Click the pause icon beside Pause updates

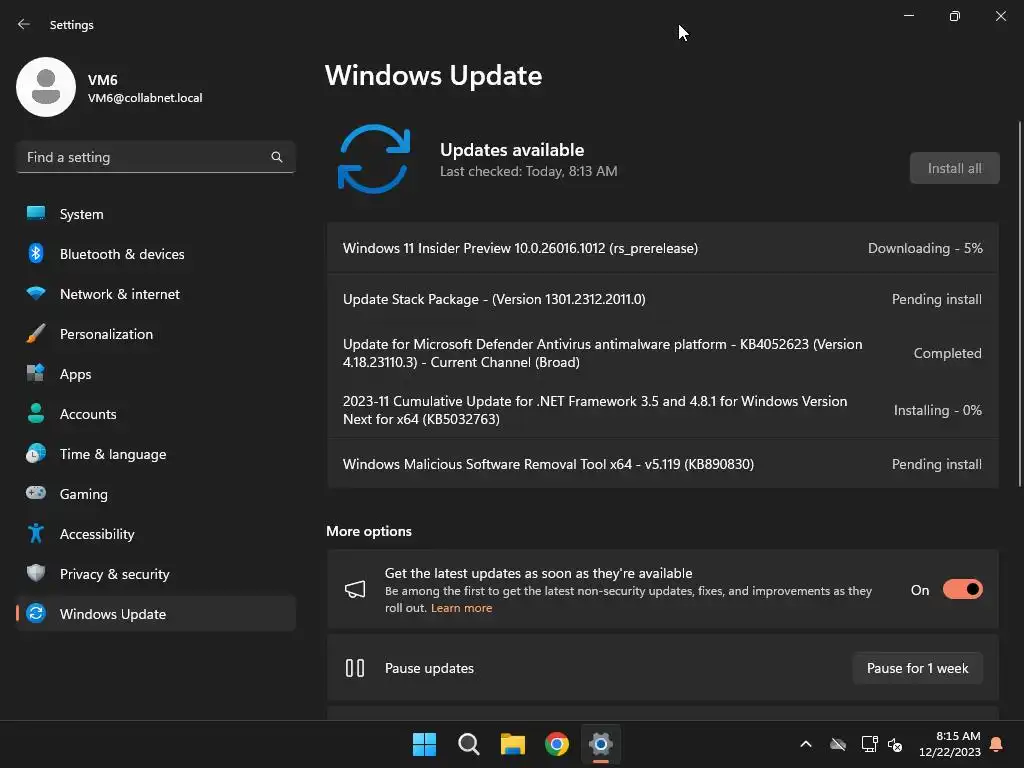coord(355,668)
